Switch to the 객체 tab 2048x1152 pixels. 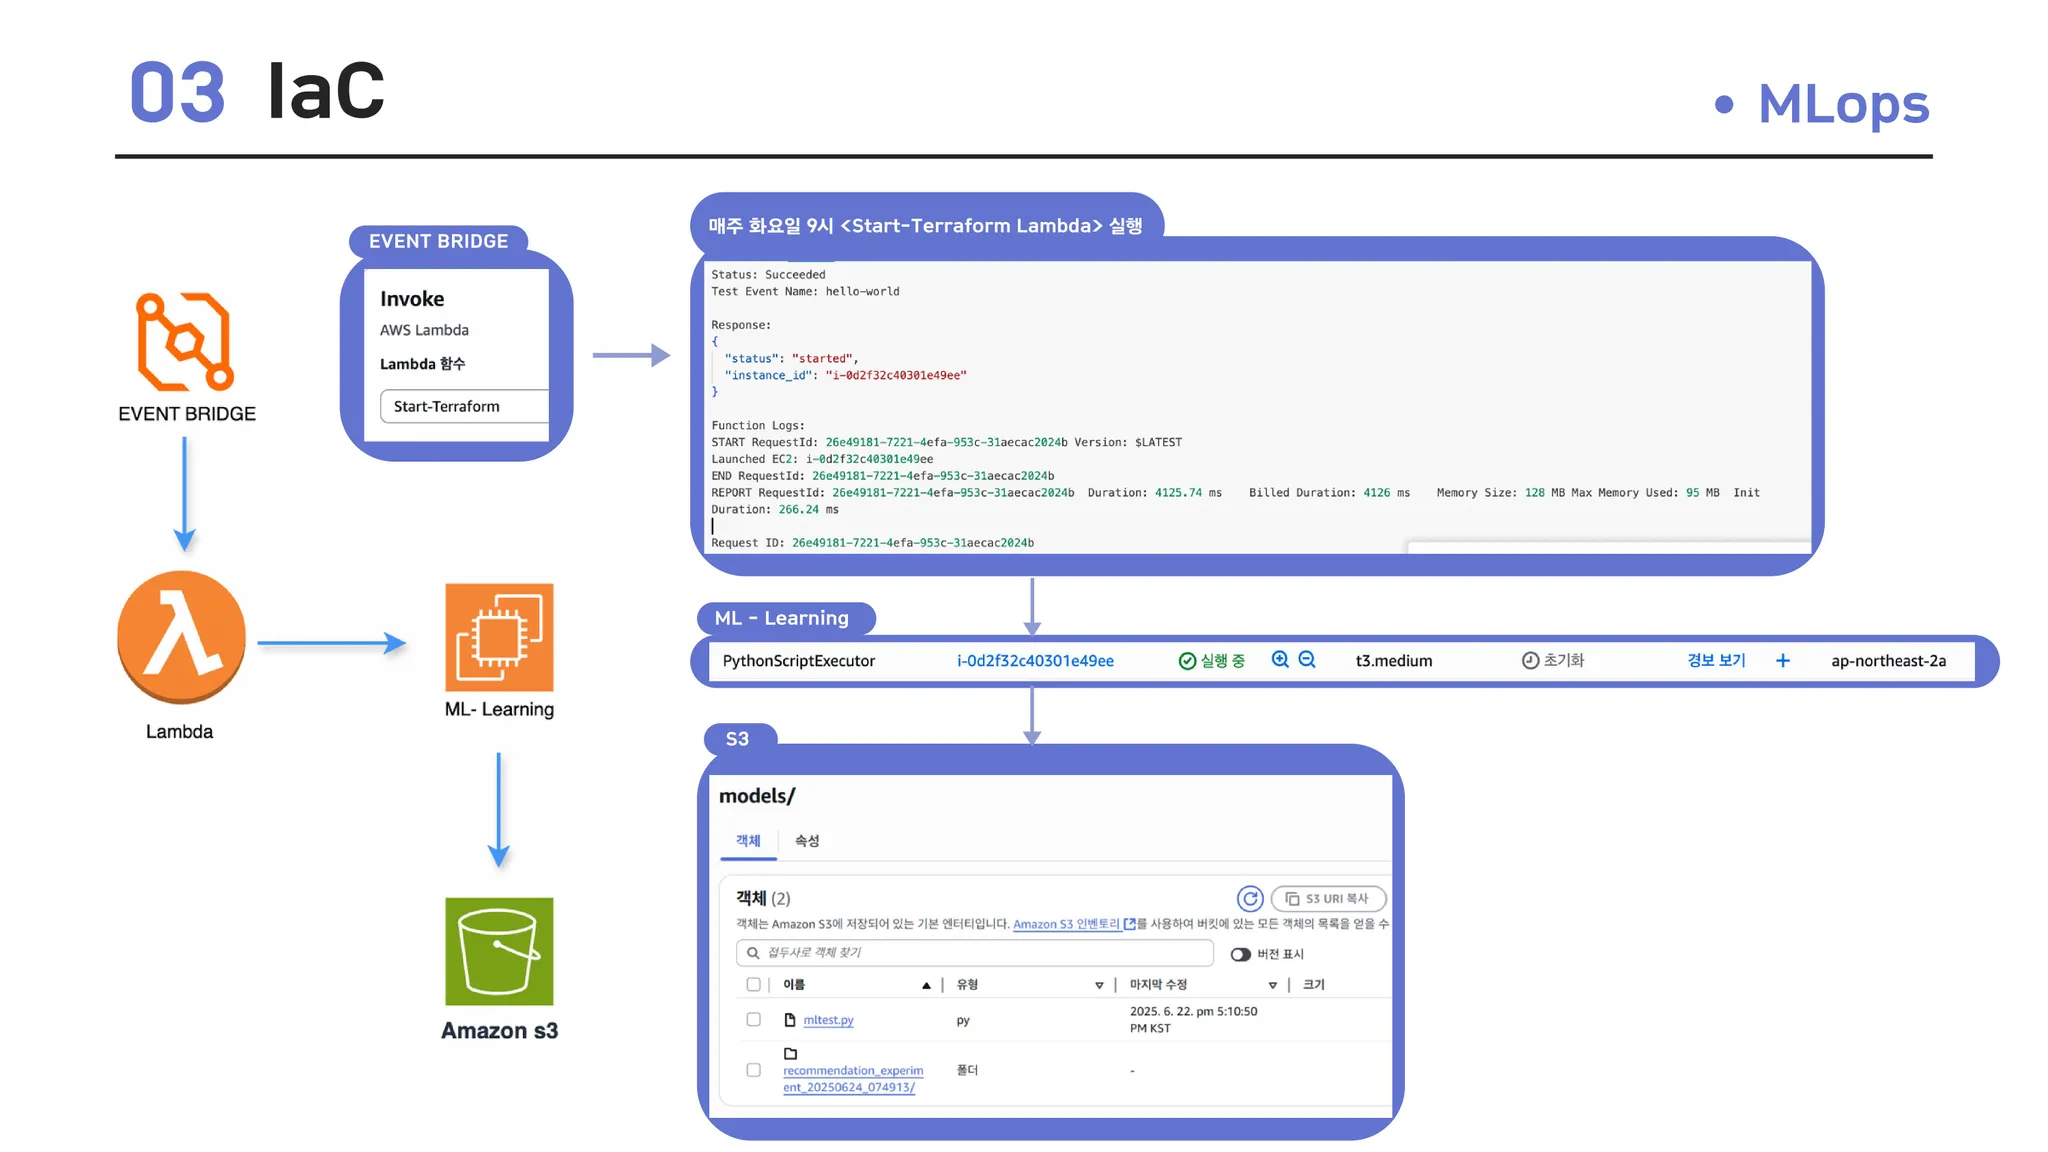(748, 841)
